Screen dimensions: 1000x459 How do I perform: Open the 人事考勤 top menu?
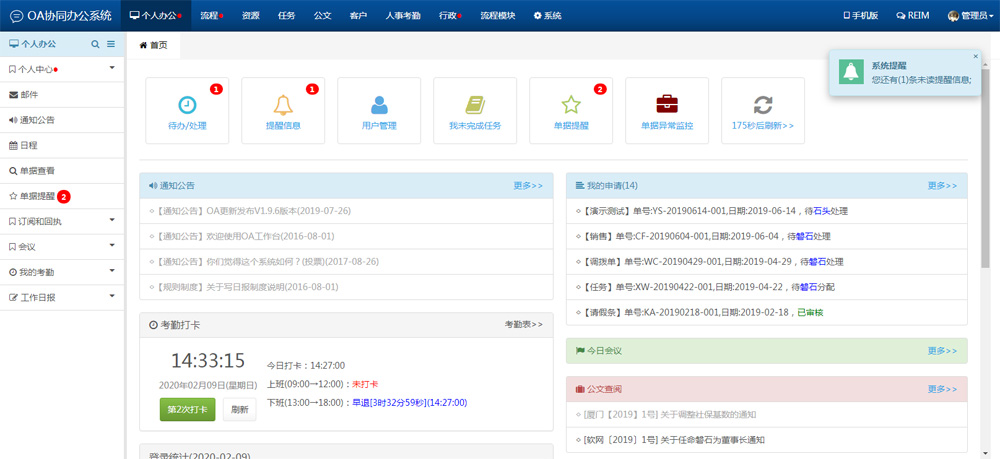(403, 16)
